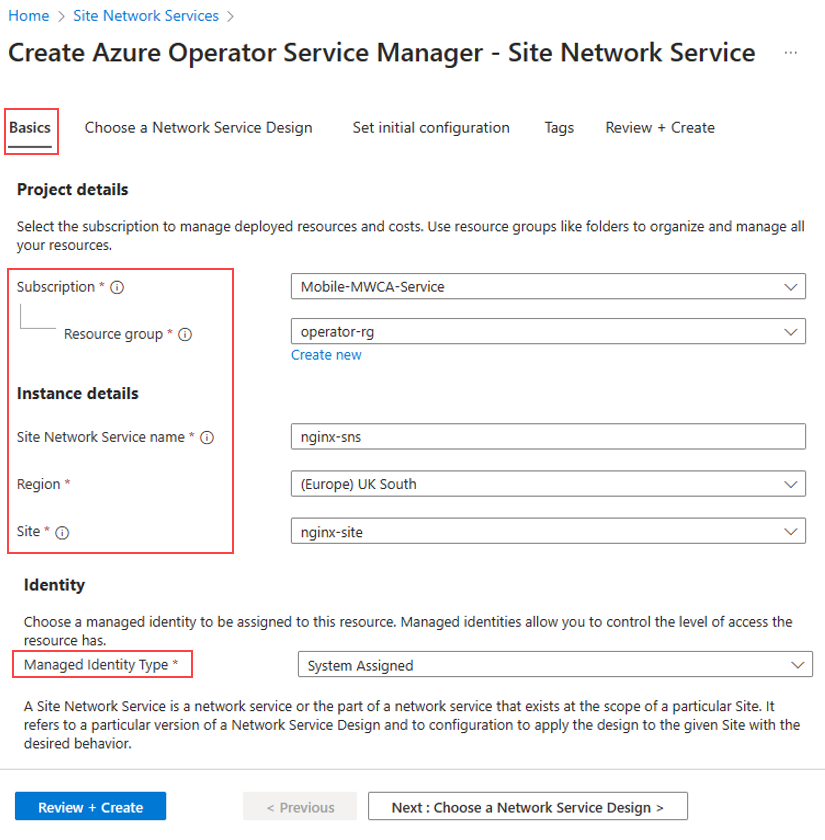Image resolution: width=825 pixels, height=840 pixels.
Task: Click the Resource group info icon
Action: (184, 334)
